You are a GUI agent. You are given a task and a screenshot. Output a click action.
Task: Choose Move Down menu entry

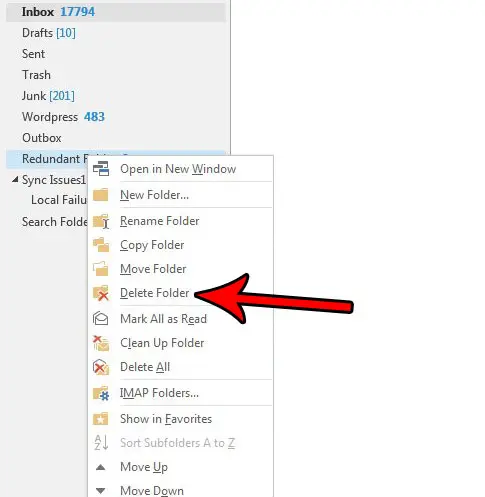pos(180,490)
